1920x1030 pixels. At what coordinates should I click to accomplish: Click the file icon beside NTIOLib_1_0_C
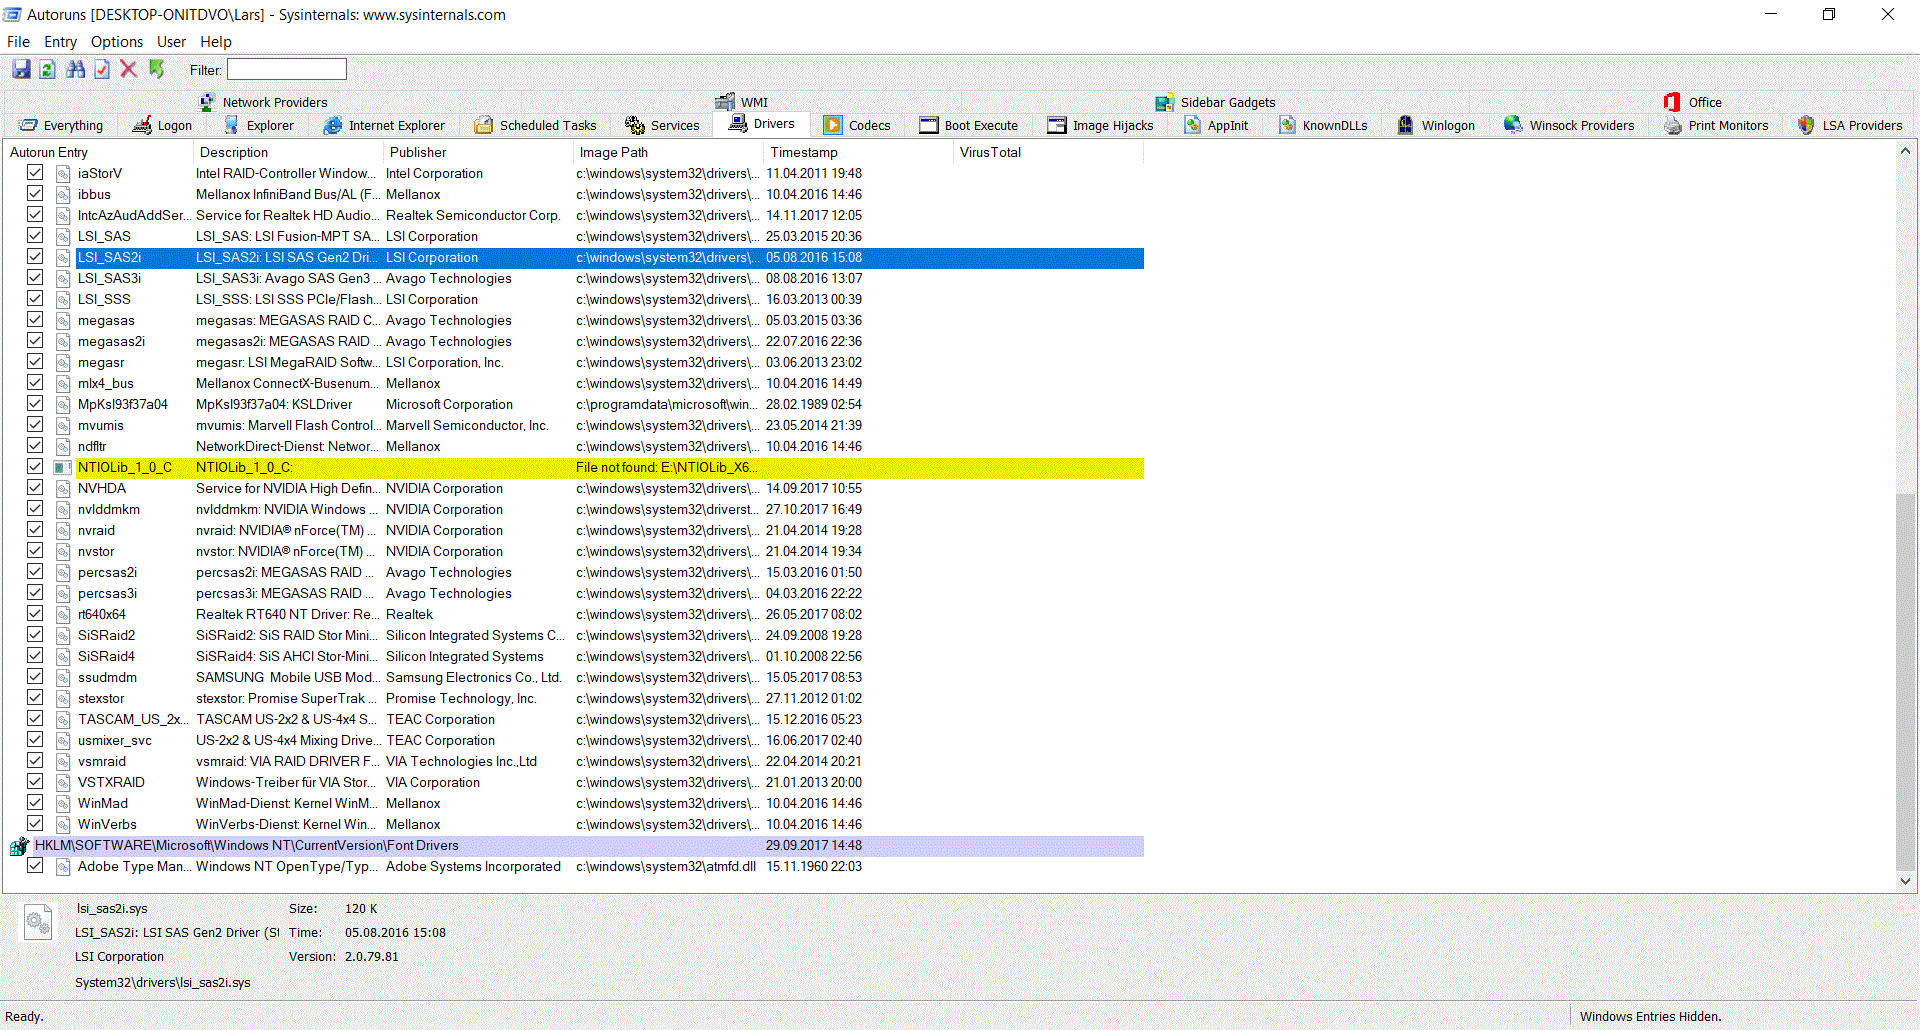(x=63, y=467)
